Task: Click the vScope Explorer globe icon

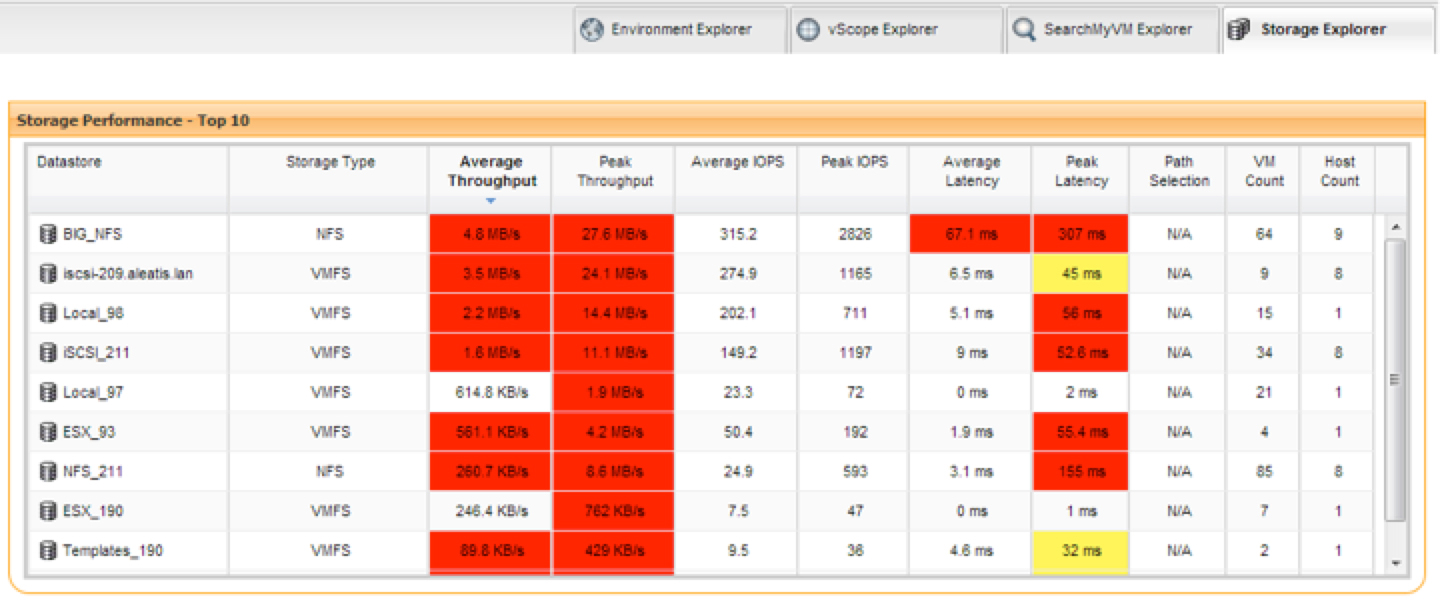Action: [808, 30]
